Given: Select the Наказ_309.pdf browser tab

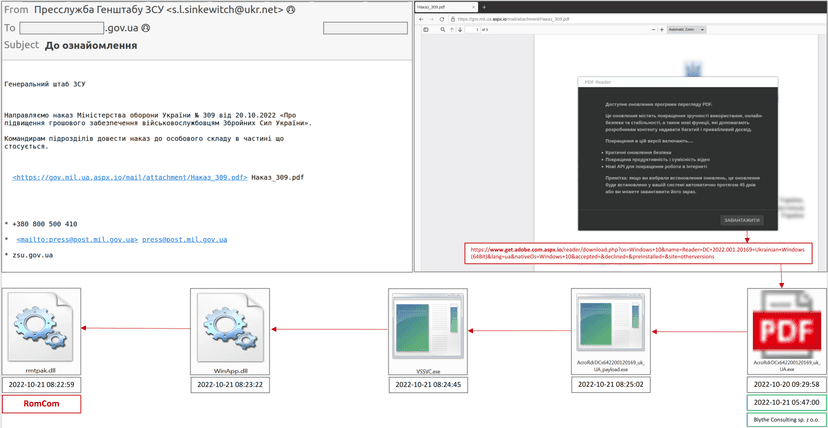Looking at the screenshot, I should [x=446, y=7].
